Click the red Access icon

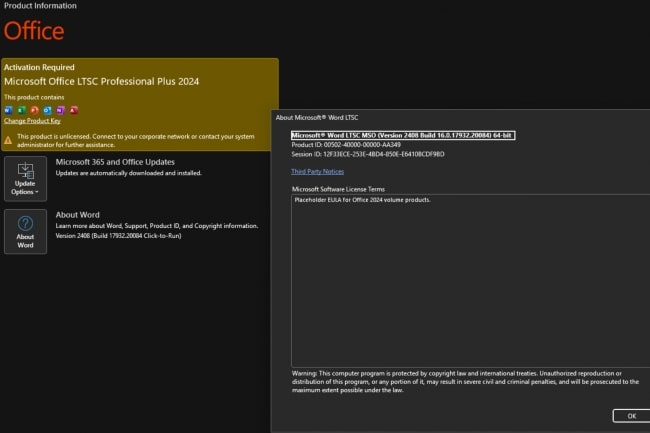click(74, 110)
